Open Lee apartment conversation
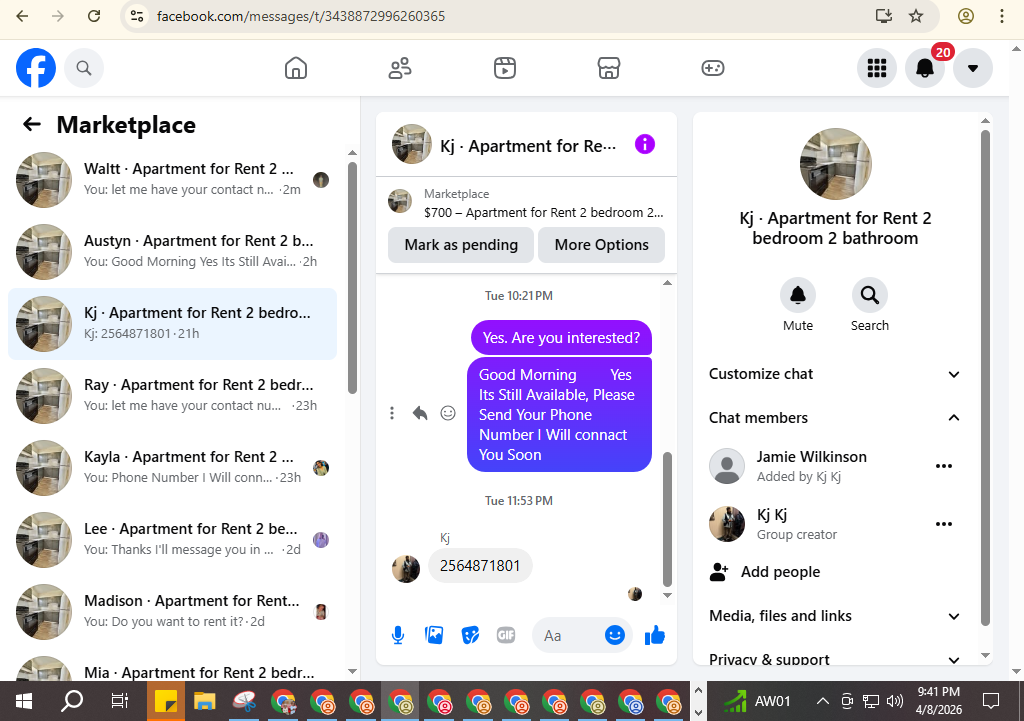The height and width of the screenshot is (721, 1024). point(172,539)
